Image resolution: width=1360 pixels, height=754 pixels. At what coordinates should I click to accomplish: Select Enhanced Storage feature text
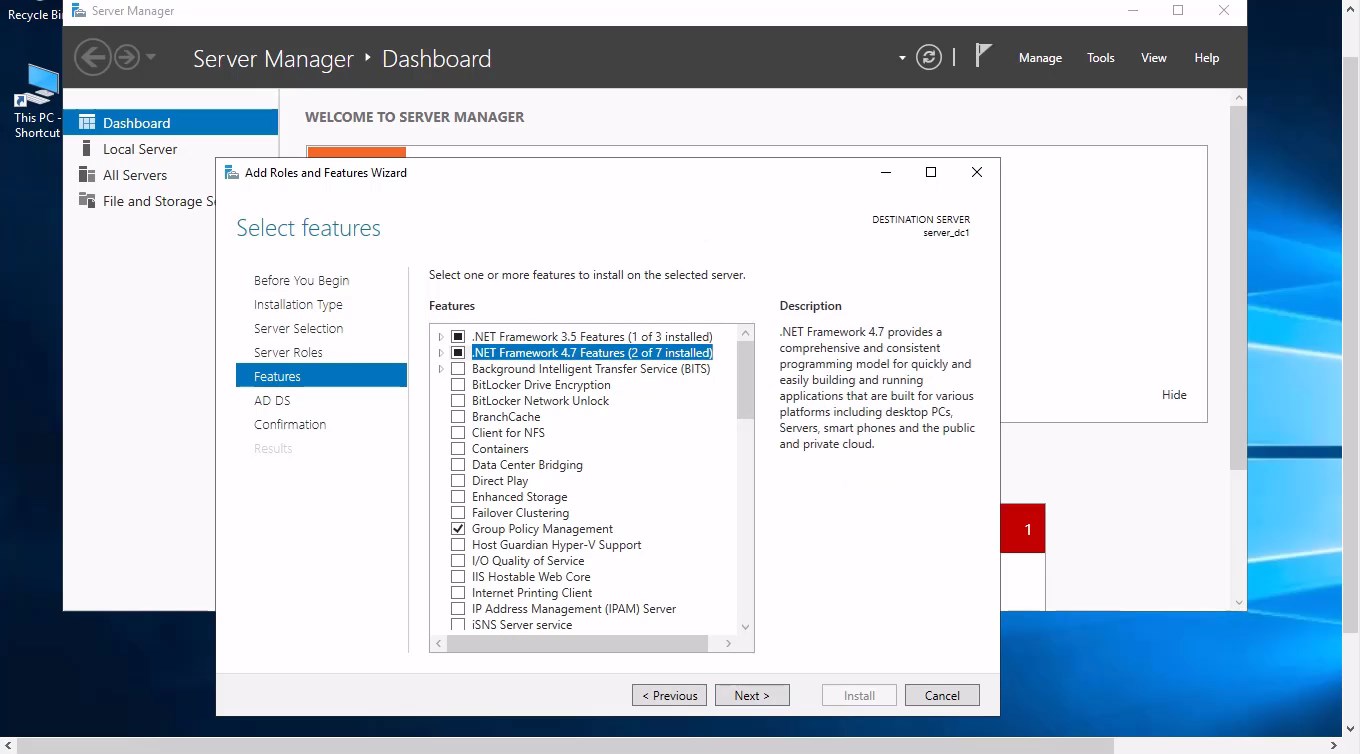(x=519, y=497)
